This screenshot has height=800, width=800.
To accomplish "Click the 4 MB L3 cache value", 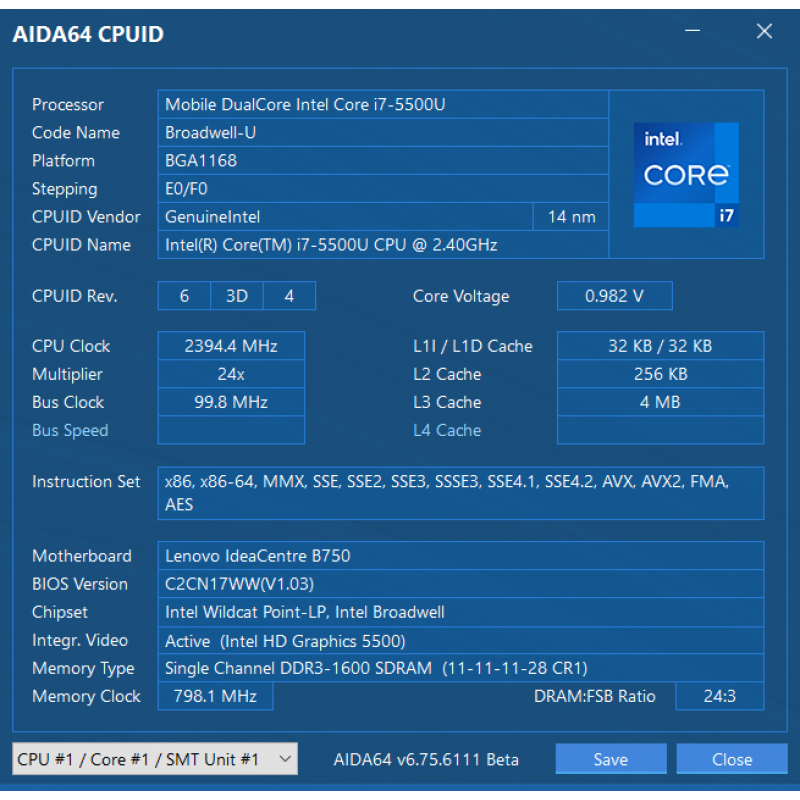I will click(x=660, y=402).
